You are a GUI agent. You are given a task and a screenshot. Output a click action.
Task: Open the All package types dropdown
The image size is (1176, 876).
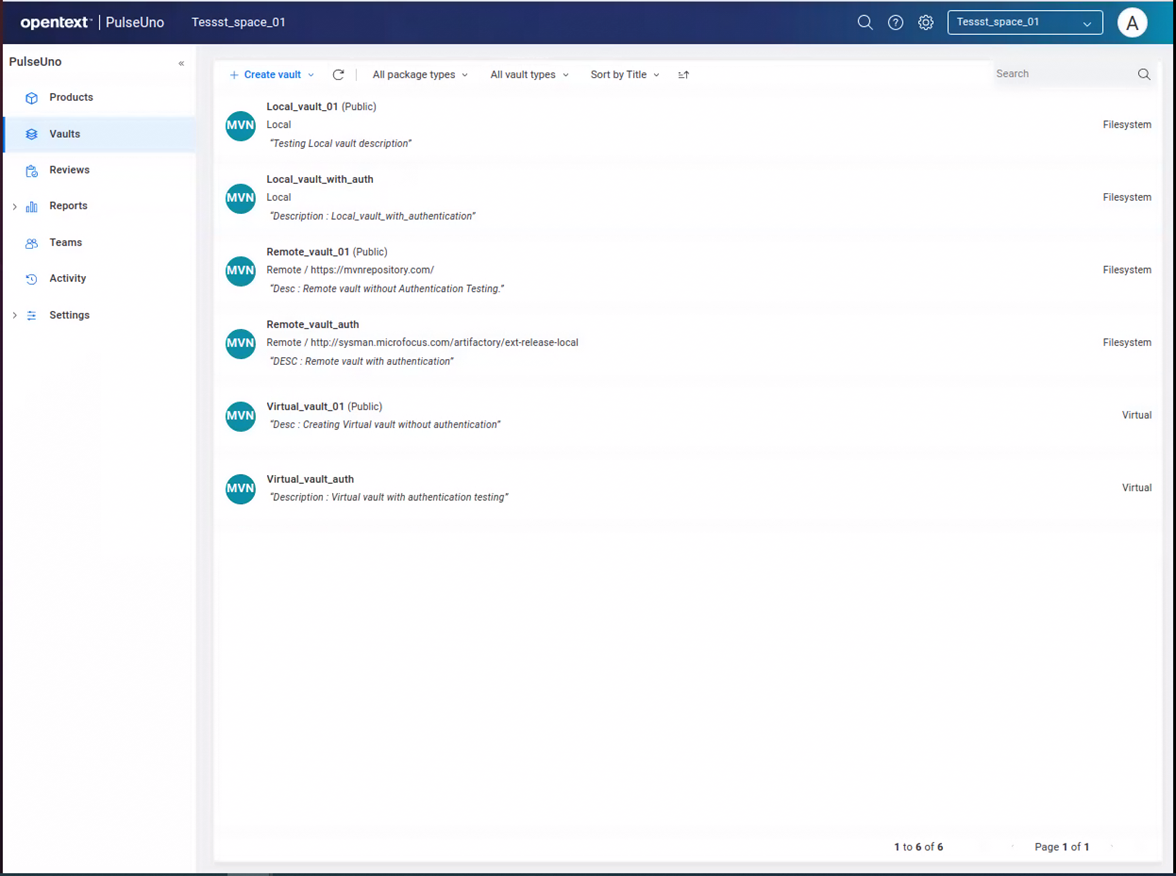420,75
